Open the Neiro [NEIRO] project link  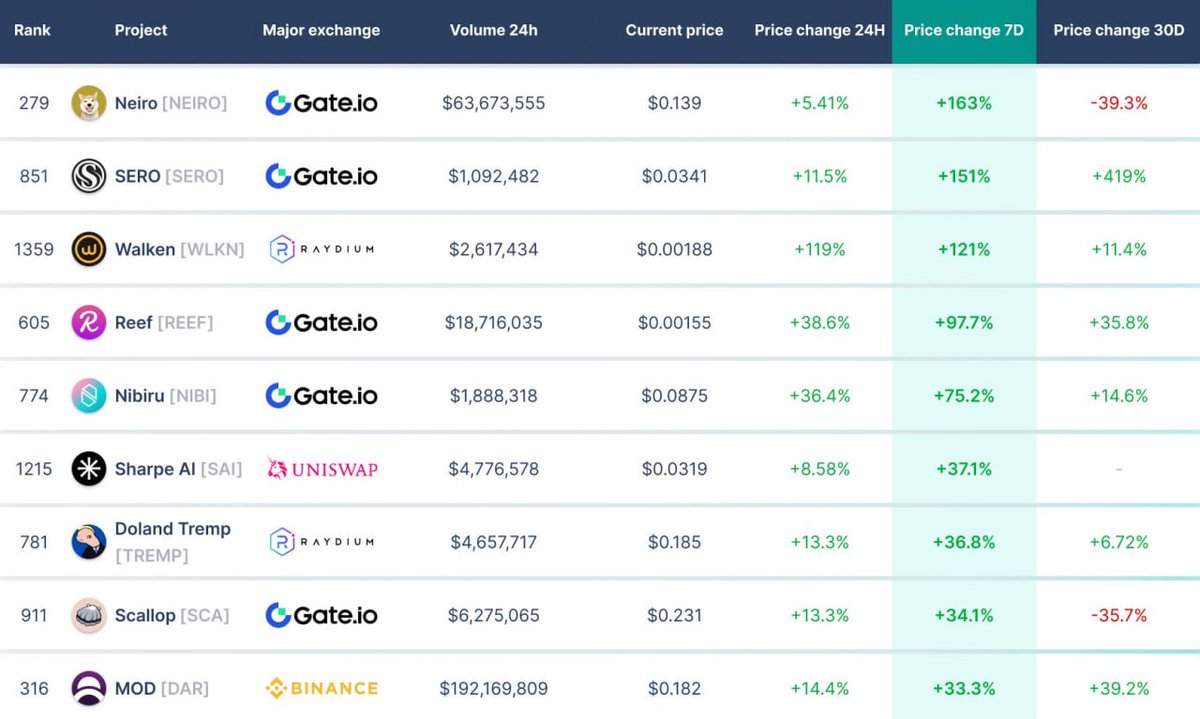[171, 103]
